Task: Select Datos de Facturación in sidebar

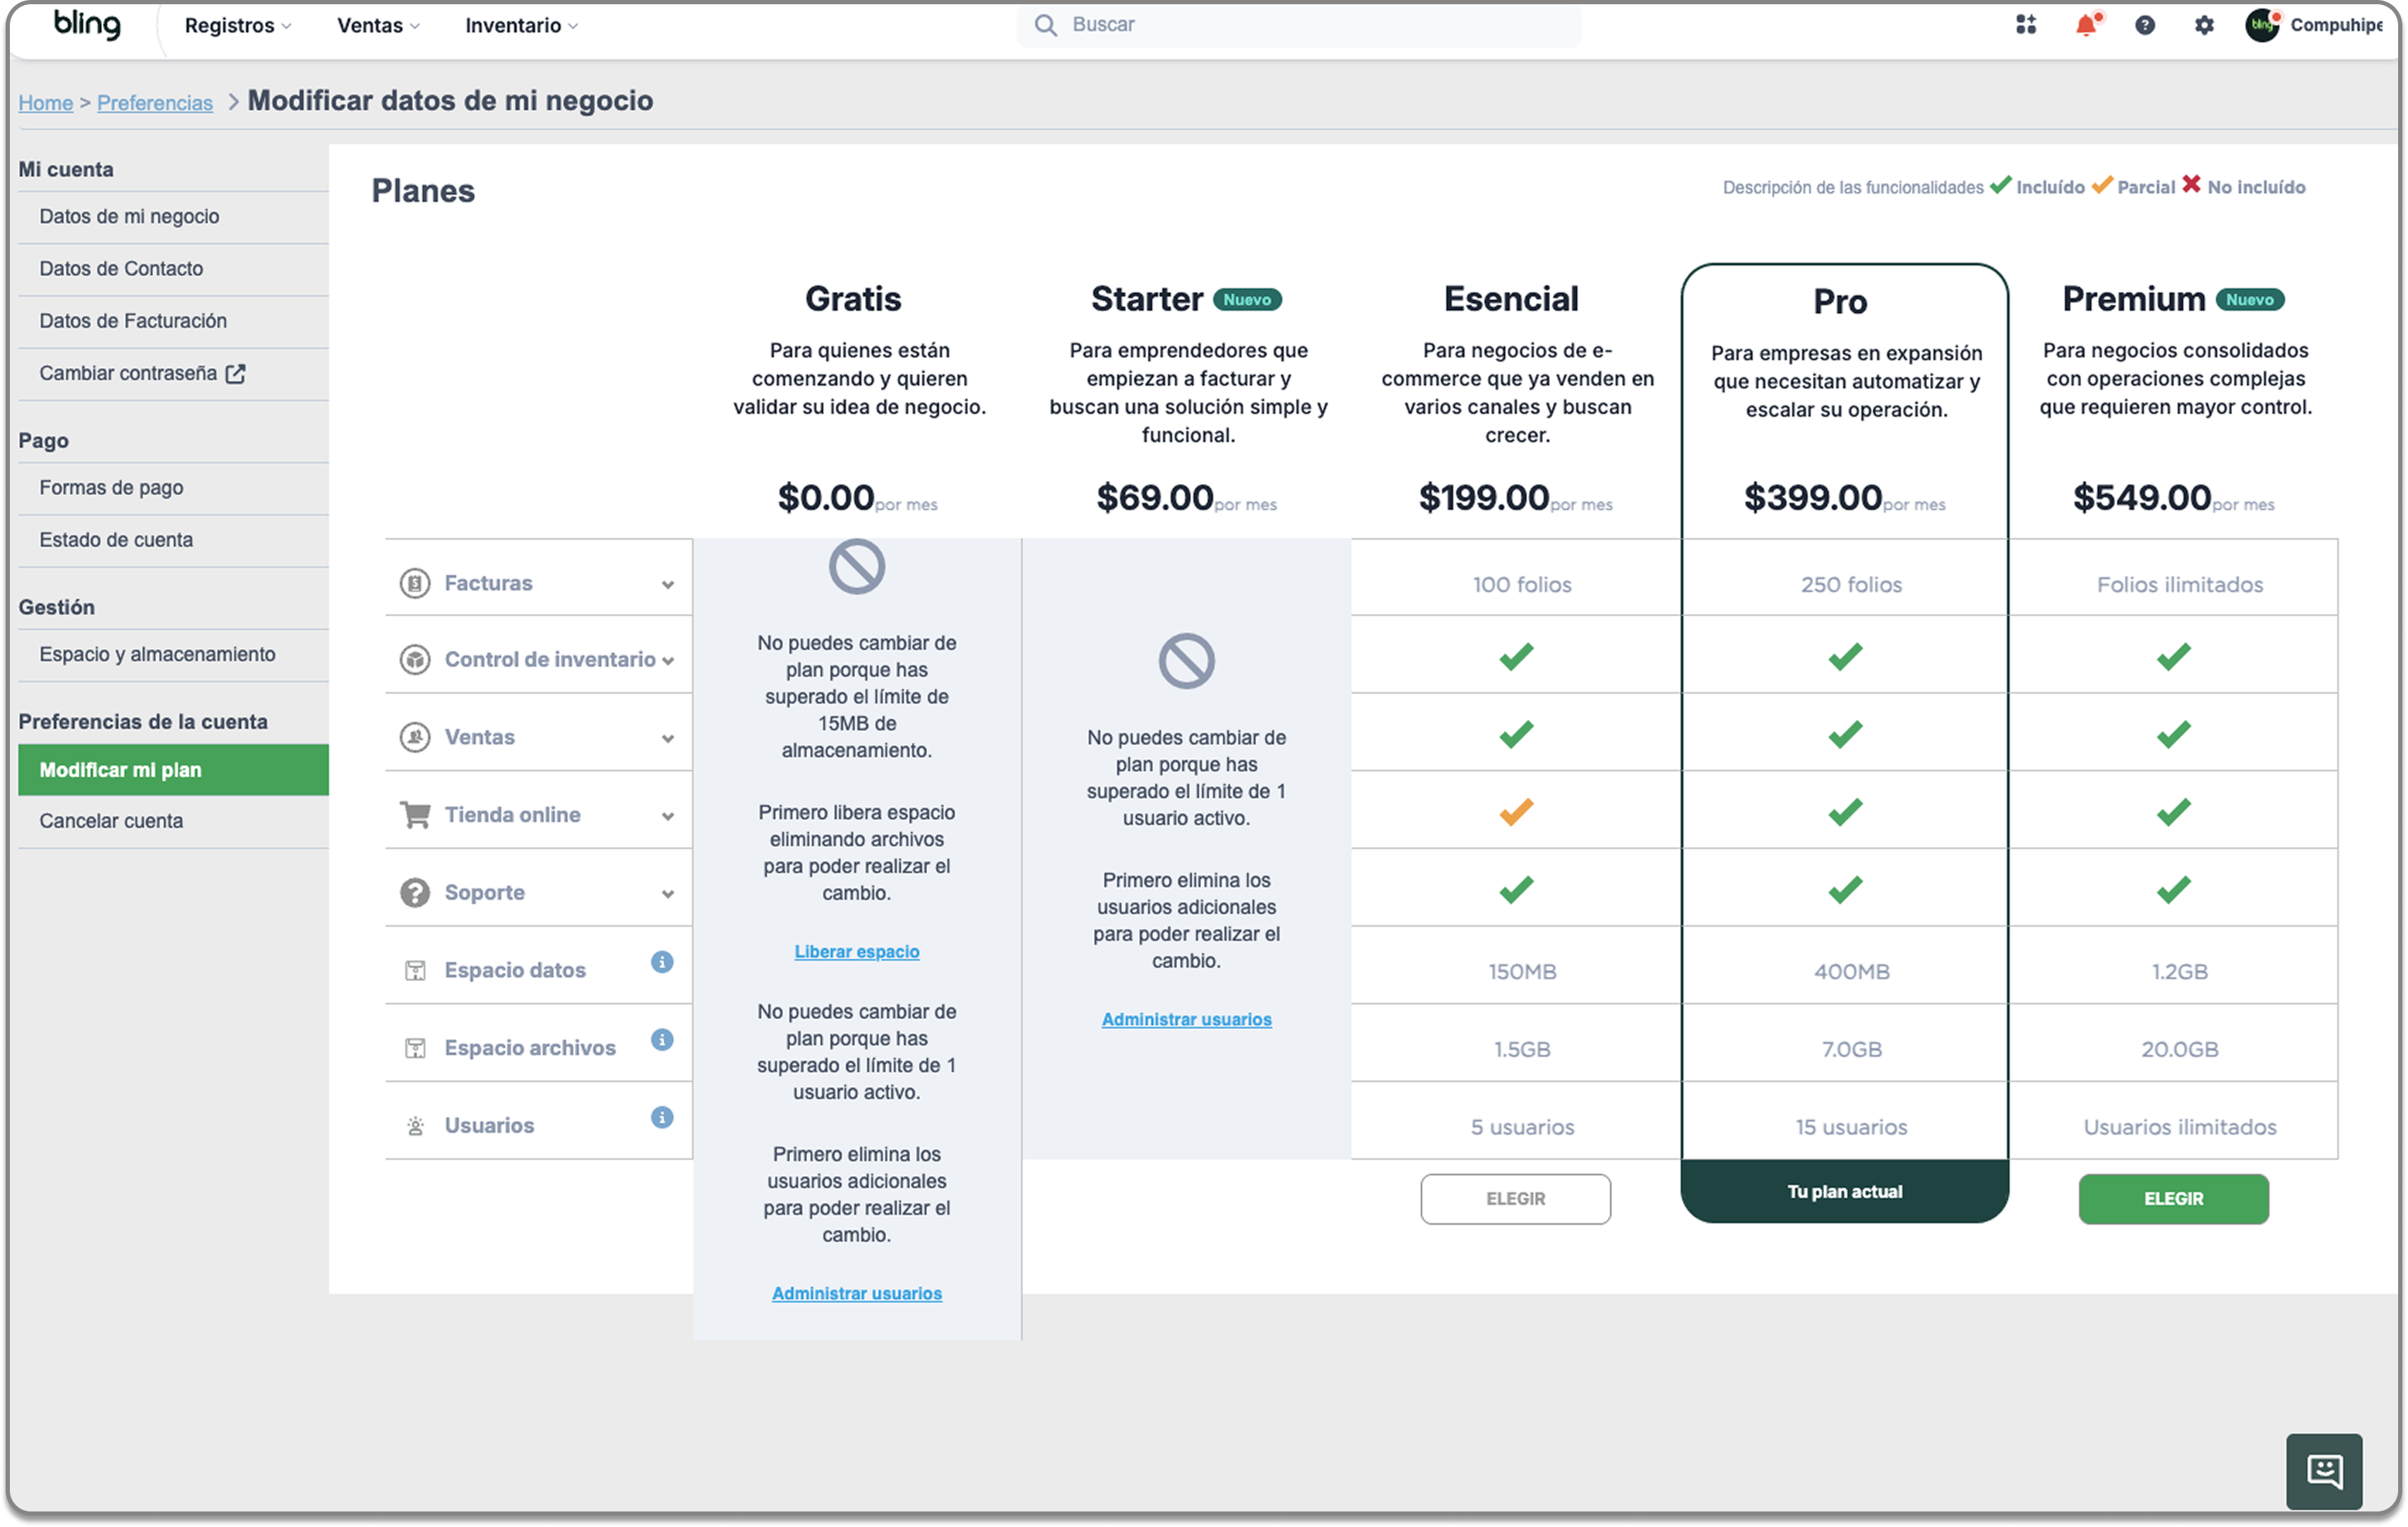Action: (x=173, y=321)
